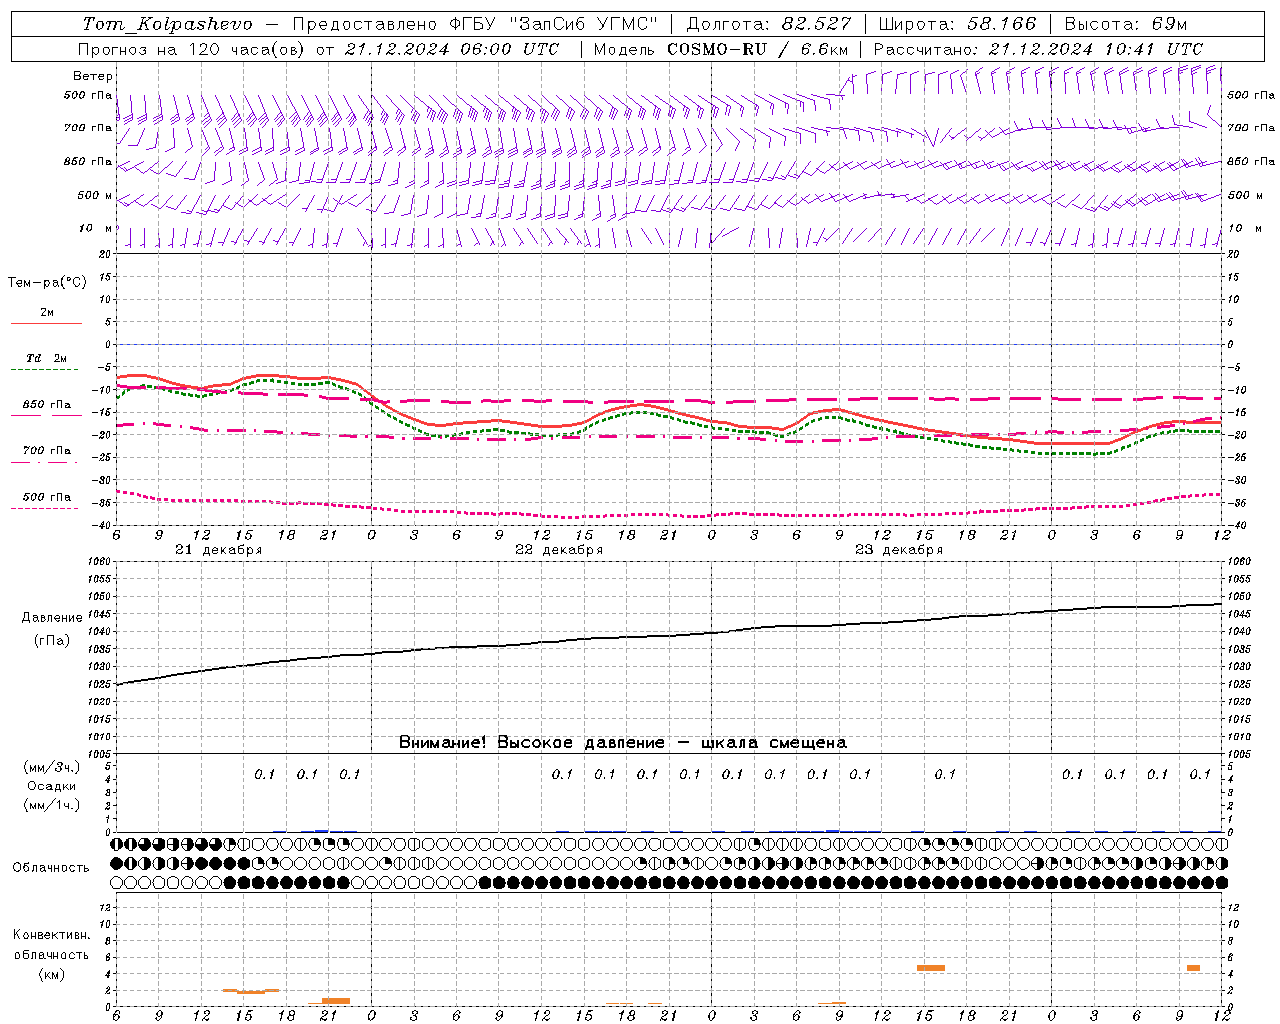Click the "500 гПа" entry in the temperature legend
This screenshot has height=1024, width=1280.
point(47,497)
